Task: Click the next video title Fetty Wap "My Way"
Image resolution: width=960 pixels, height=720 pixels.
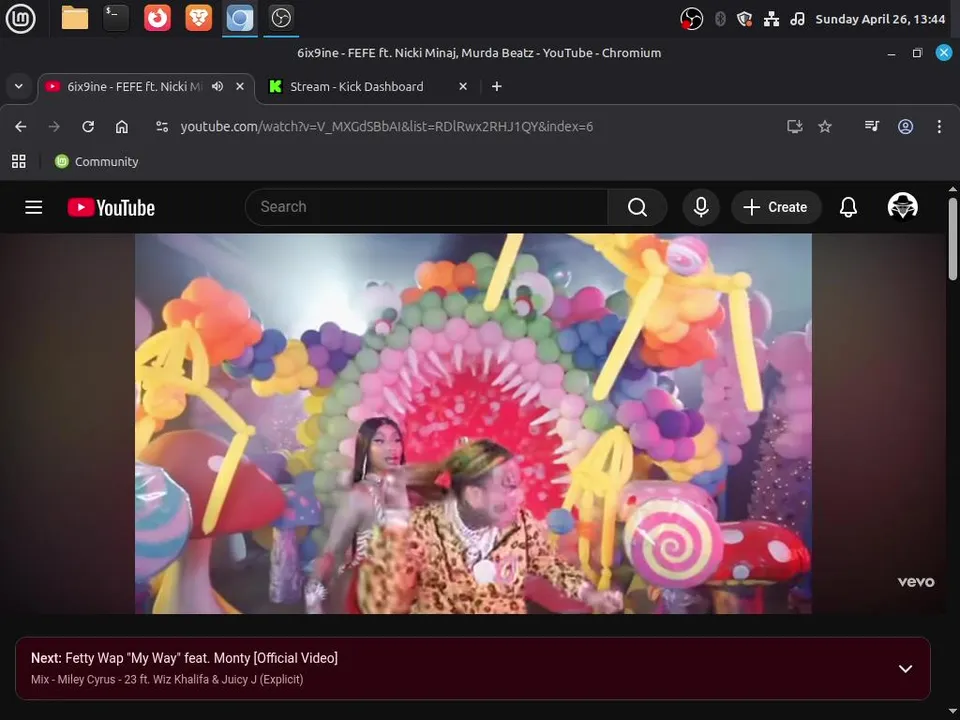Action: [201, 658]
